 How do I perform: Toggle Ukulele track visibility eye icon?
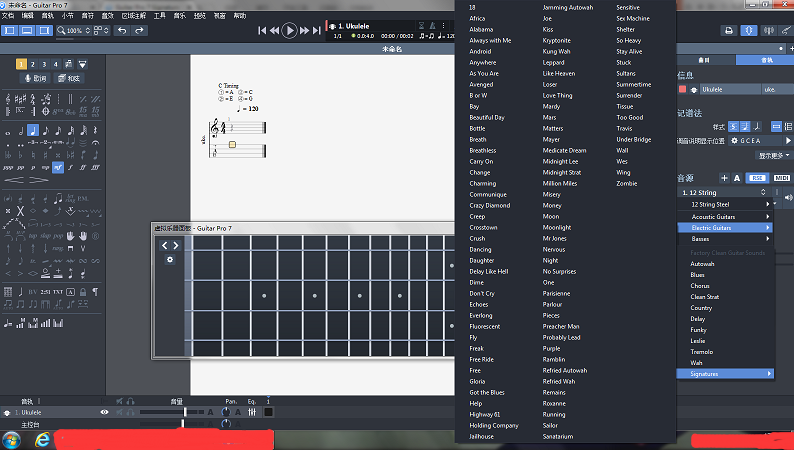104,412
